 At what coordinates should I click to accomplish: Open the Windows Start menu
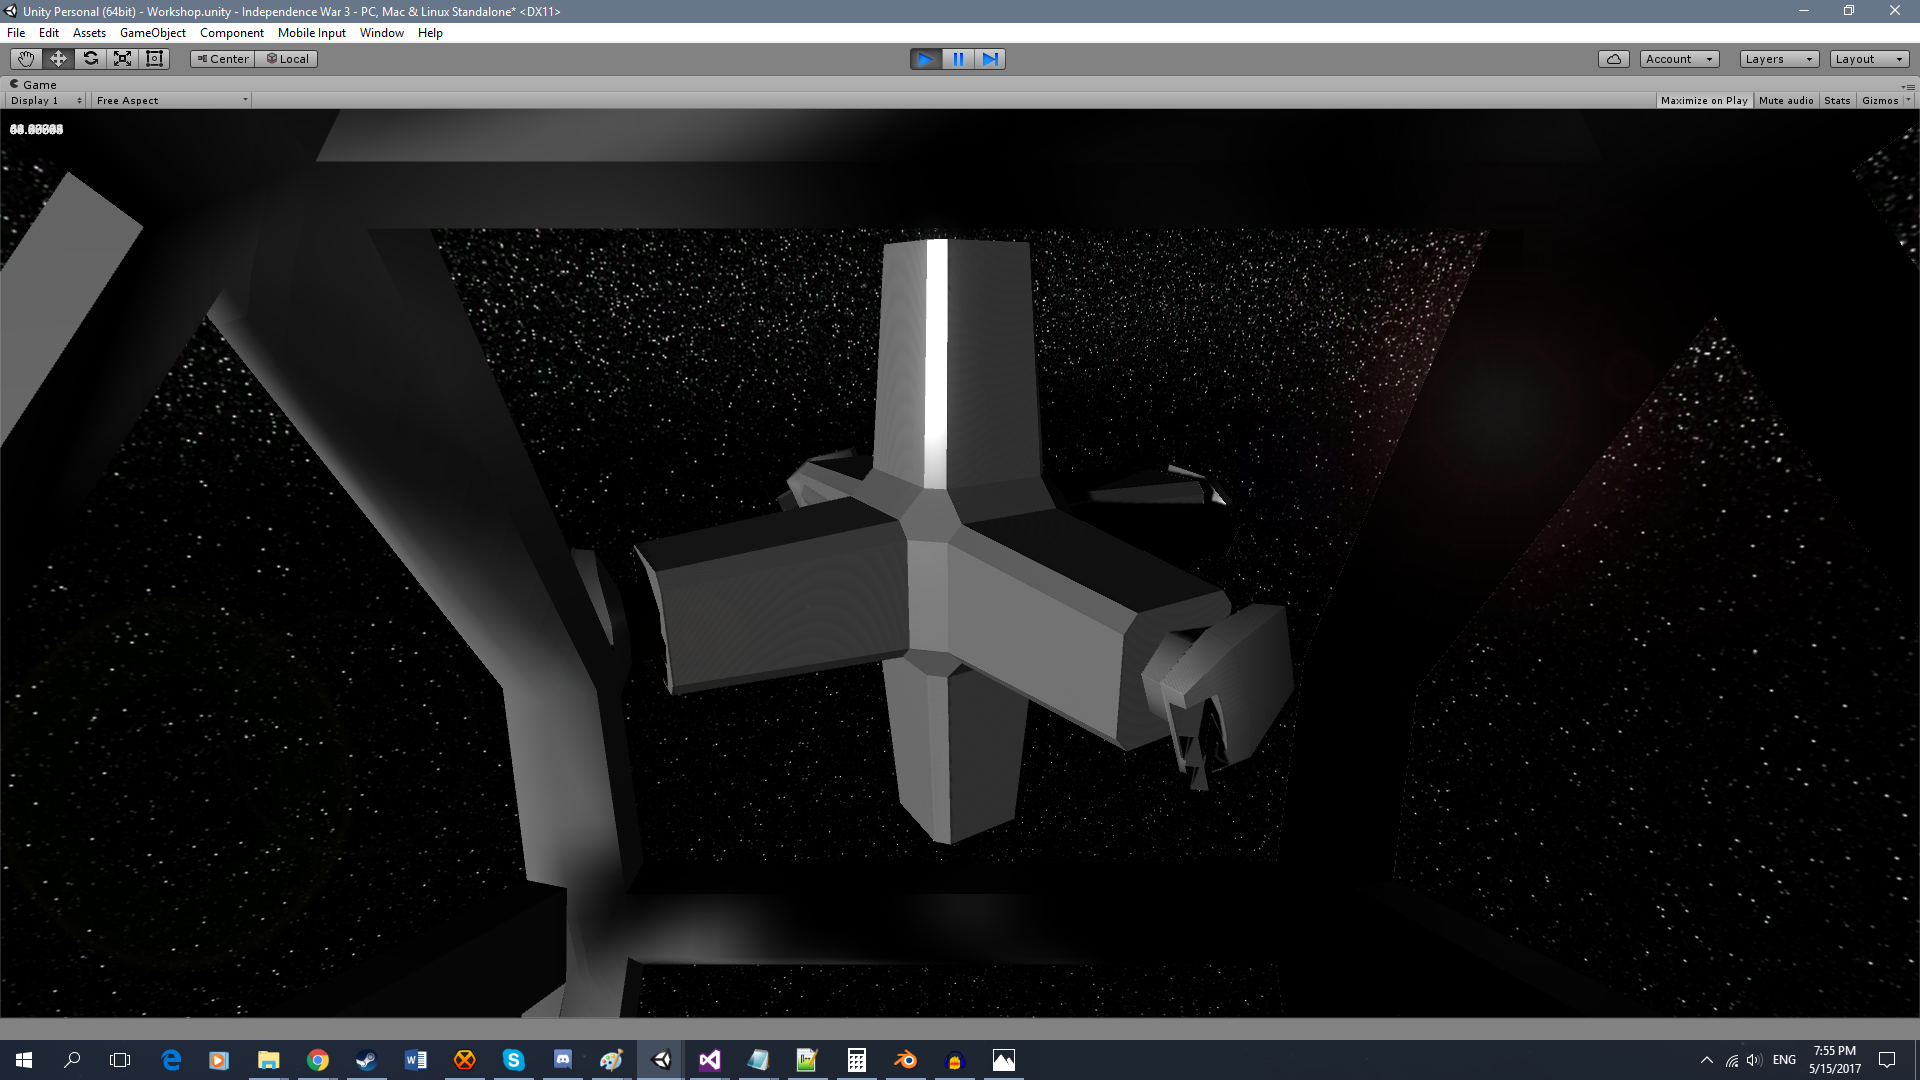click(24, 1060)
